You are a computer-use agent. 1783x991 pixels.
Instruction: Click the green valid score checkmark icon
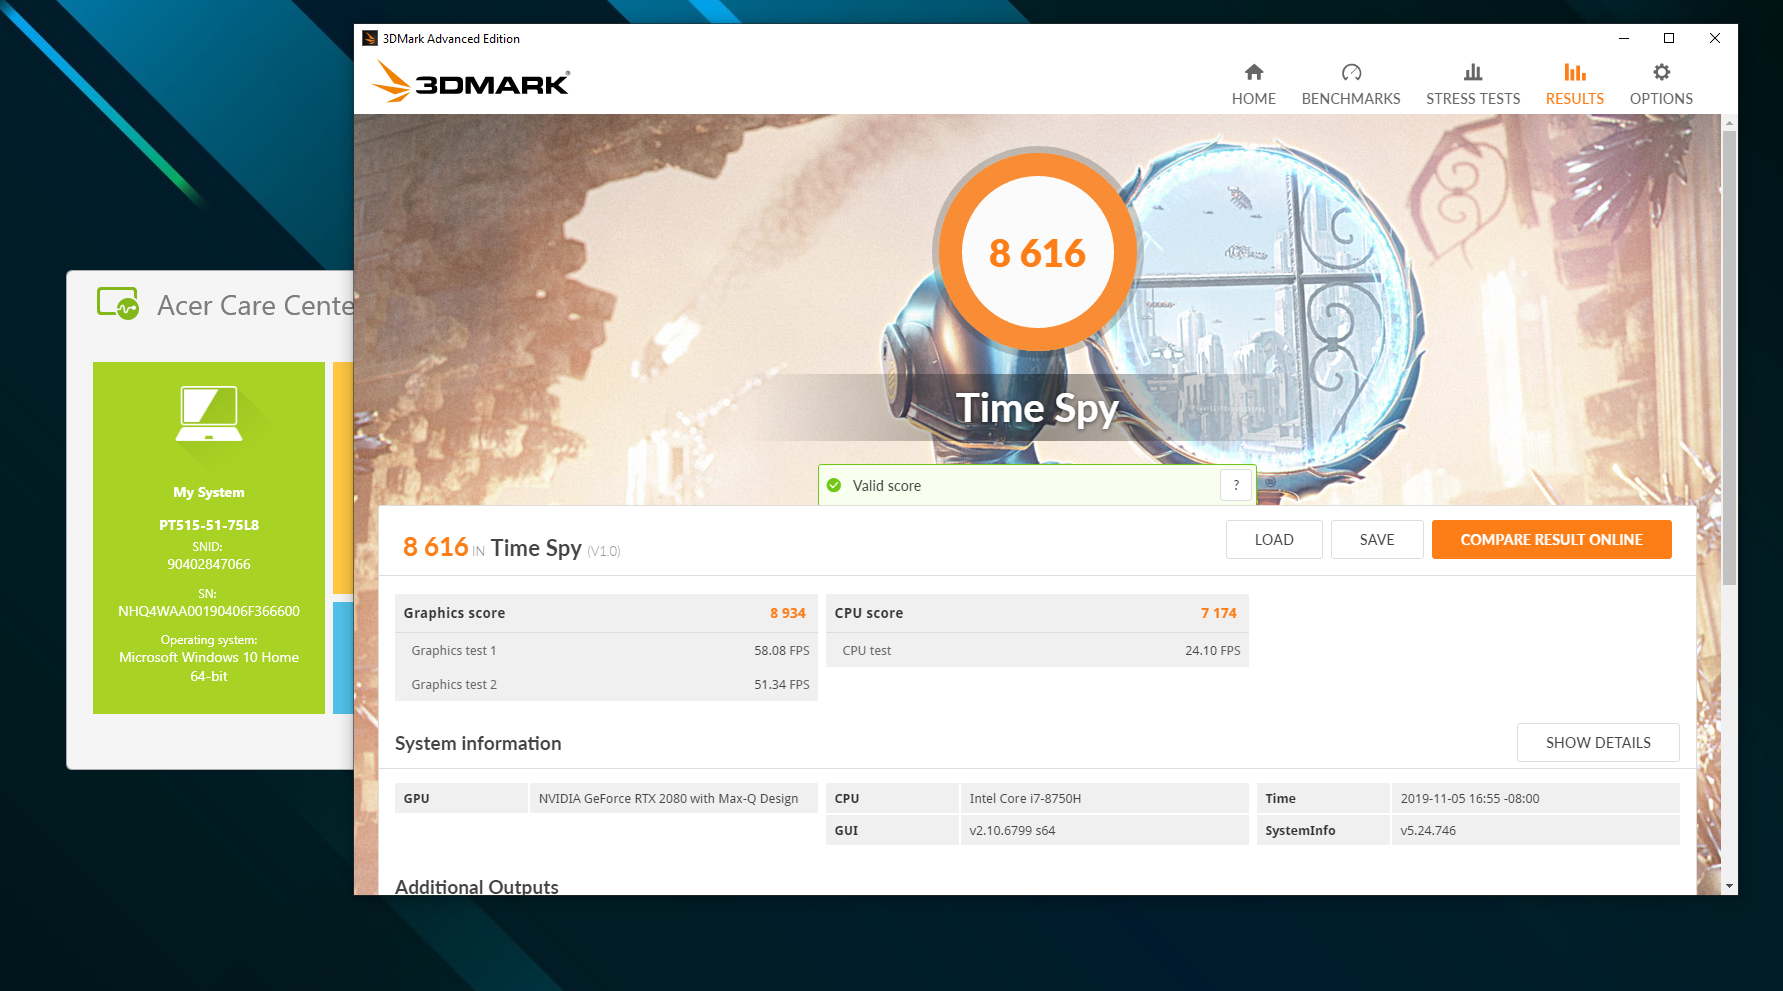click(834, 485)
